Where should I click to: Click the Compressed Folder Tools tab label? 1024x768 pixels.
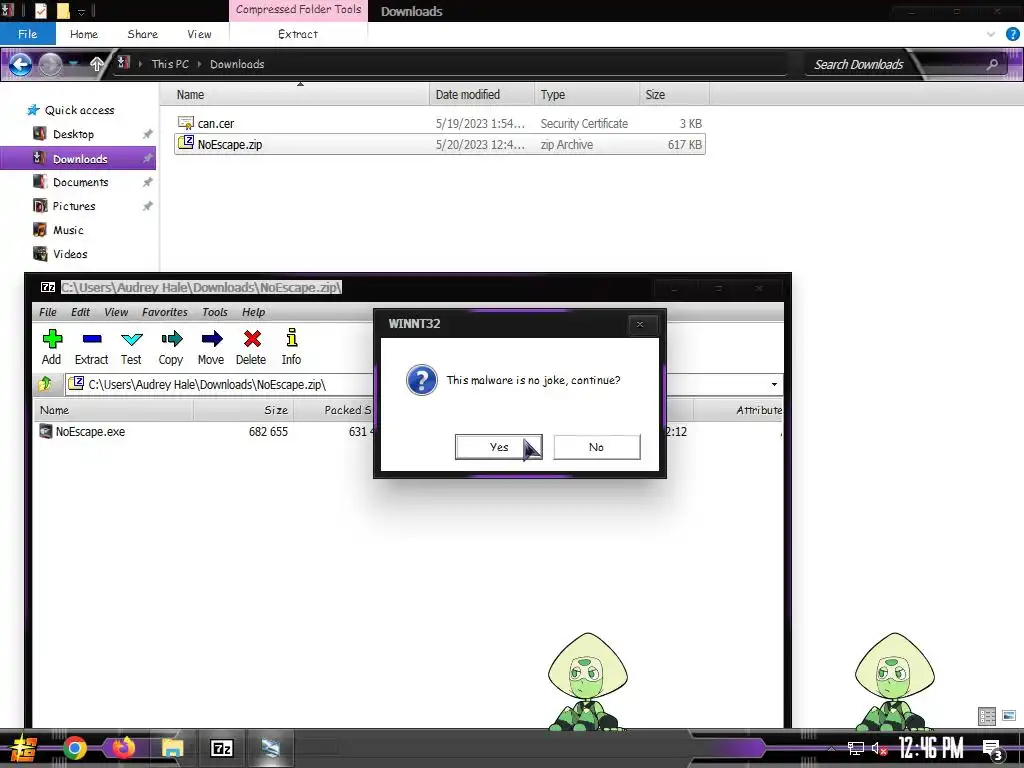pyautogui.click(x=298, y=10)
